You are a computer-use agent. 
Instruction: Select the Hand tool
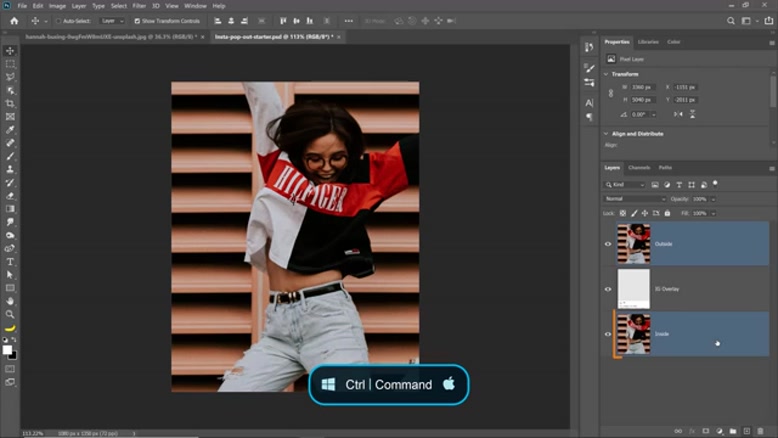click(10, 301)
